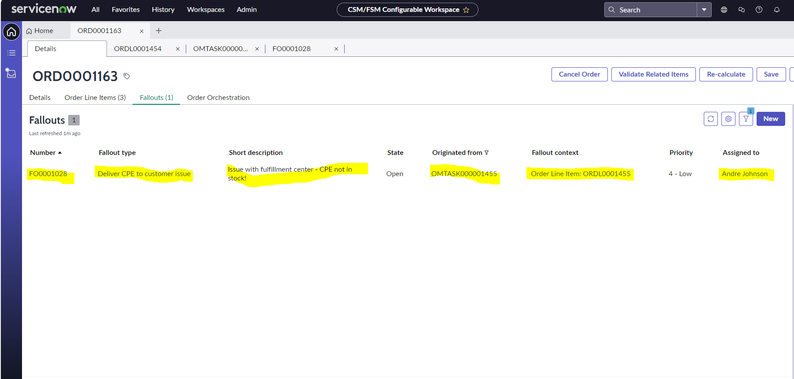Click the Re-calculate button
This screenshot has height=379, width=794.
(x=726, y=74)
